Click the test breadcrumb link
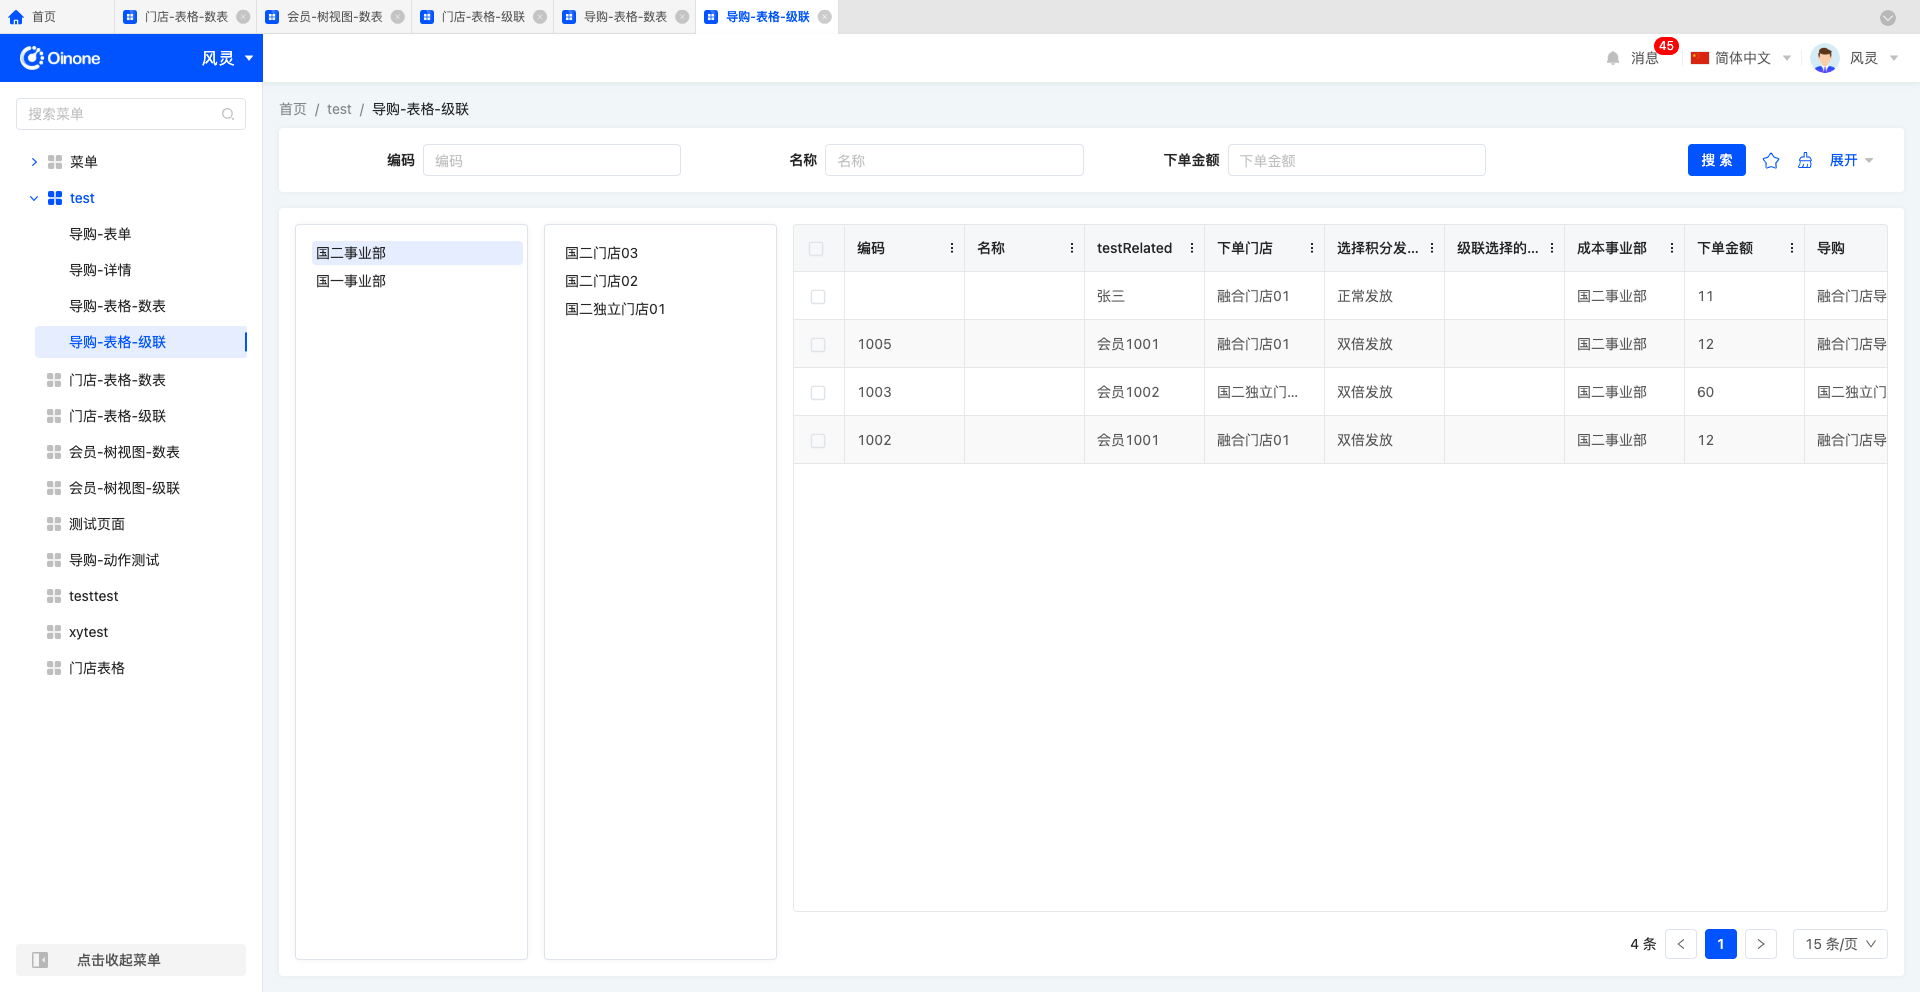This screenshot has width=1920, height=992. pos(339,109)
